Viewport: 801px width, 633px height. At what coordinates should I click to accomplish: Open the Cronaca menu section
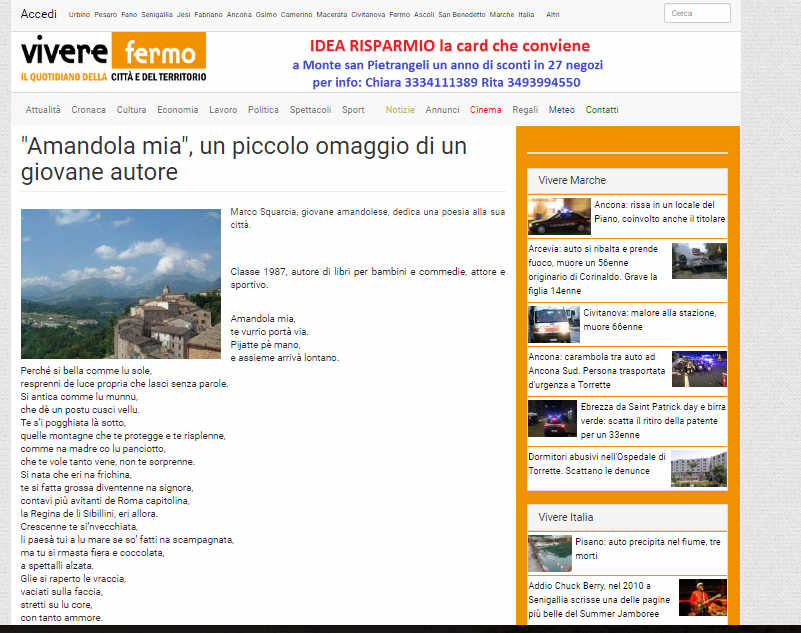88,110
